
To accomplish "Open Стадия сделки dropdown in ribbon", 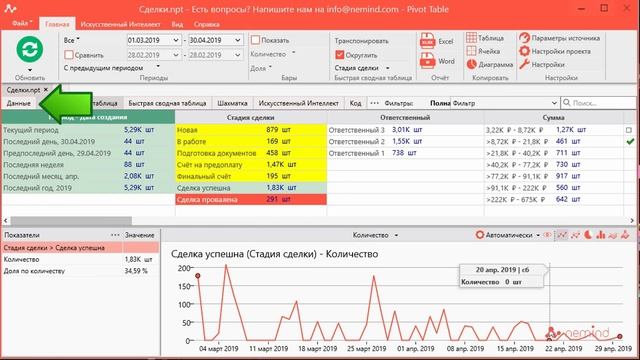I will coord(387,68).
